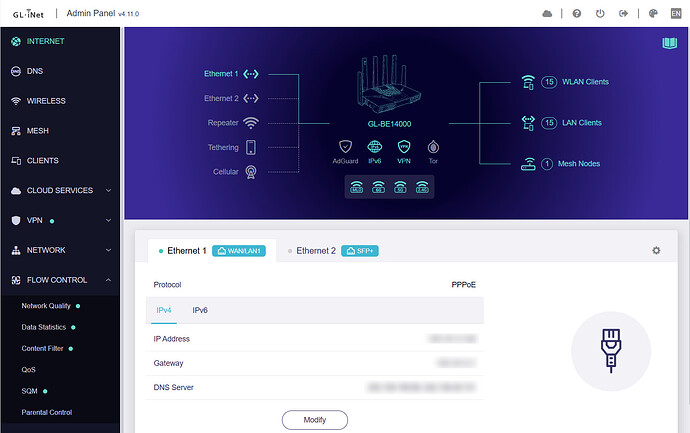Viewport: 690px width, 433px height.
Task: Click the LAN Clients device icon
Action: [528, 123]
